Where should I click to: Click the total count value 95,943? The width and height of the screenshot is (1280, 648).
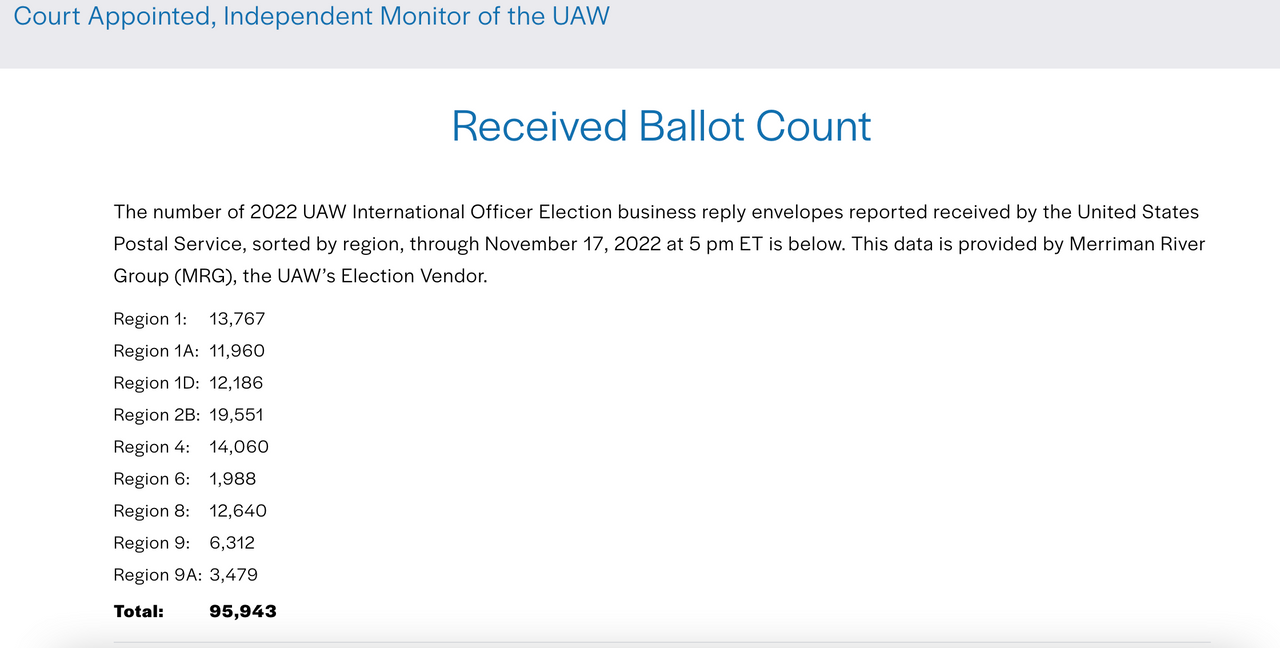243,611
